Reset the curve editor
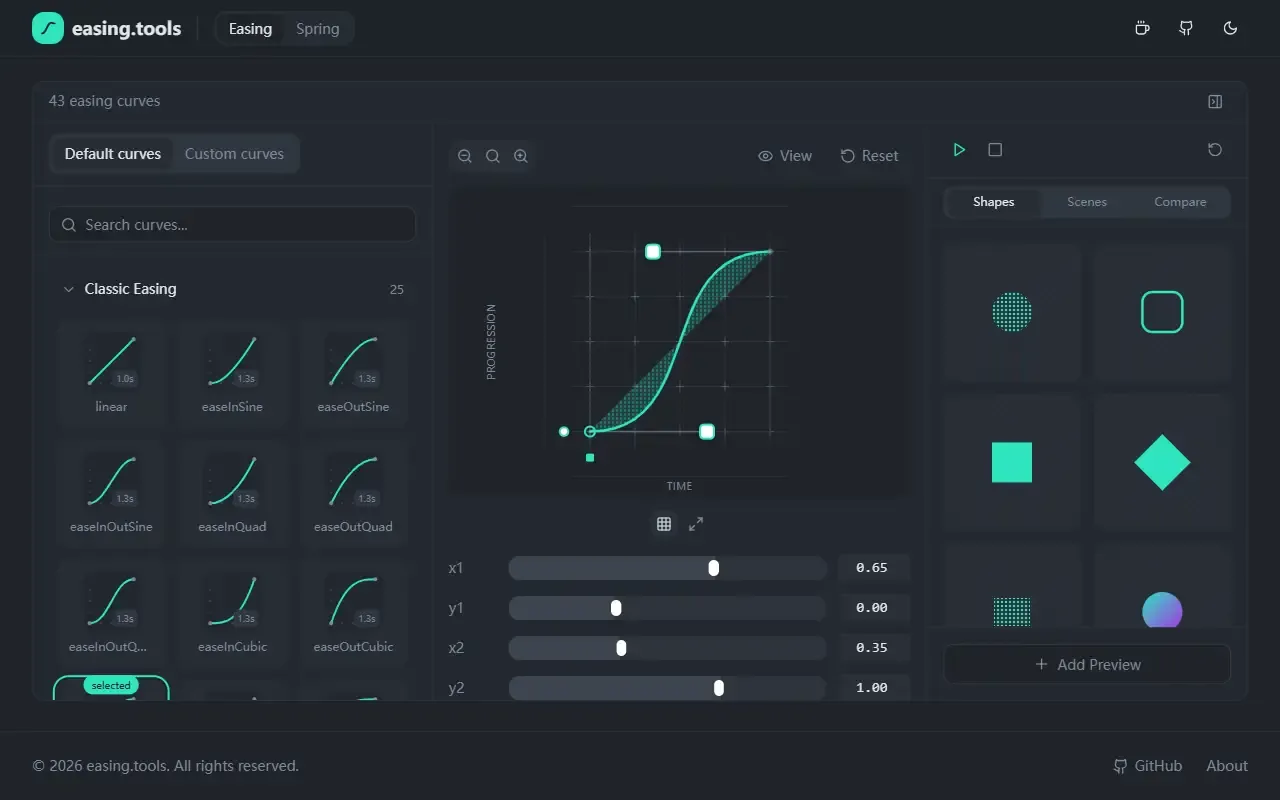This screenshot has height=800, width=1280. tap(869, 156)
